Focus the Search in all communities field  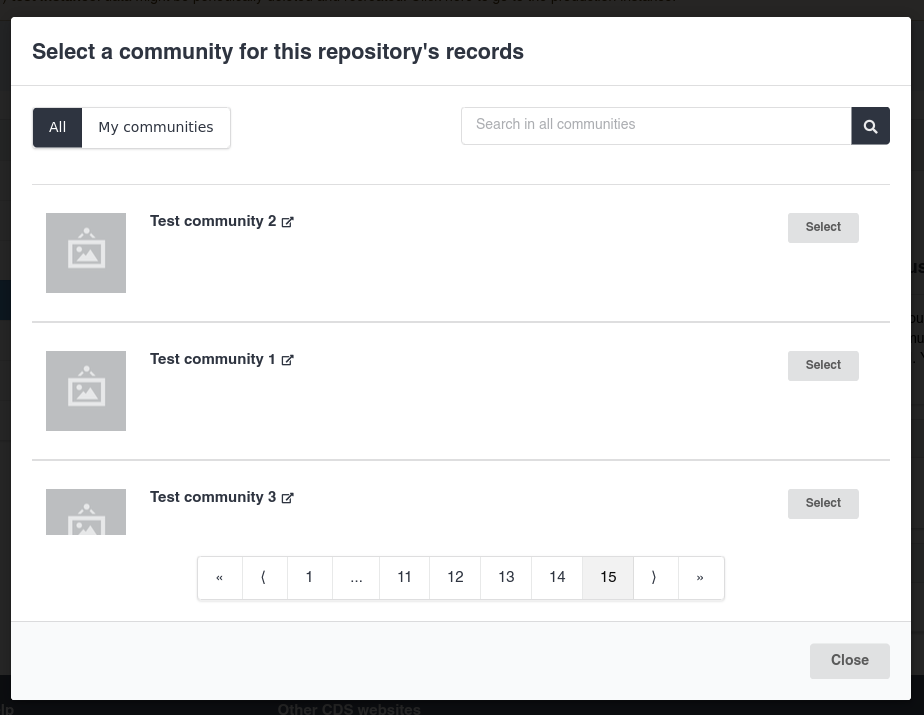click(656, 126)
